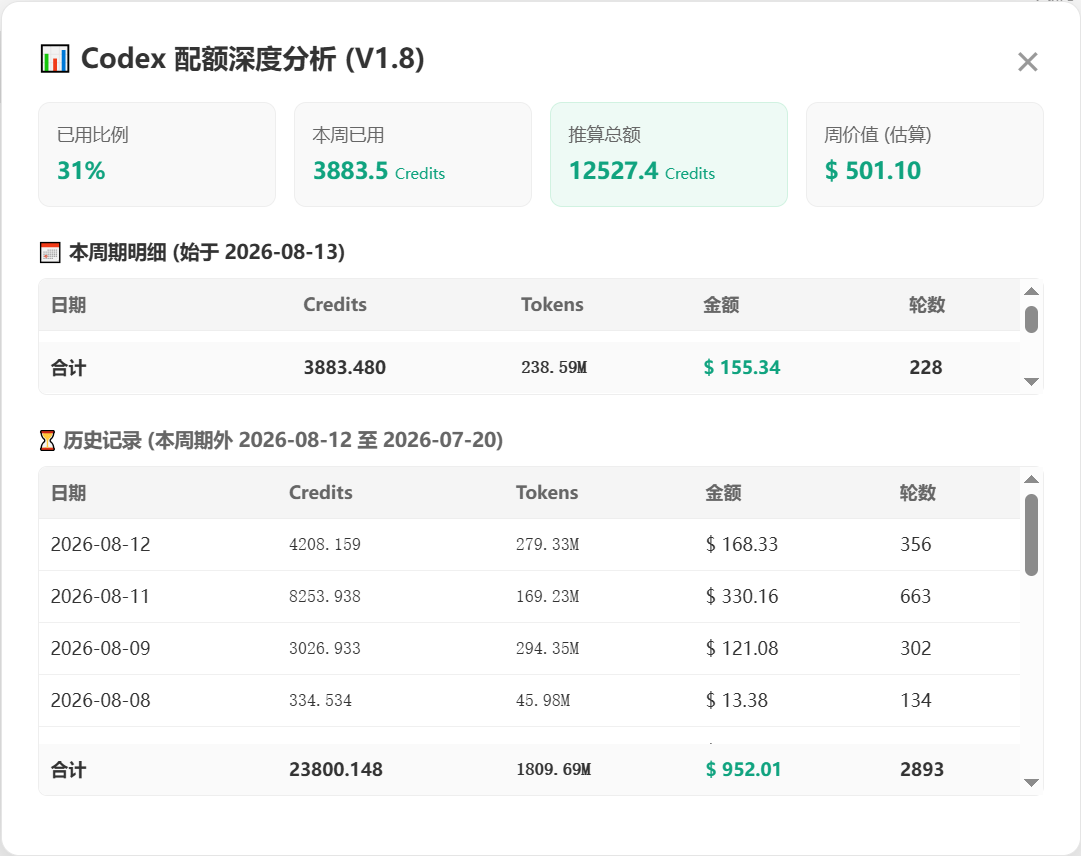Click the 279.33M tokens value
Screen dimensions: 1081x856
click(548, 544)
